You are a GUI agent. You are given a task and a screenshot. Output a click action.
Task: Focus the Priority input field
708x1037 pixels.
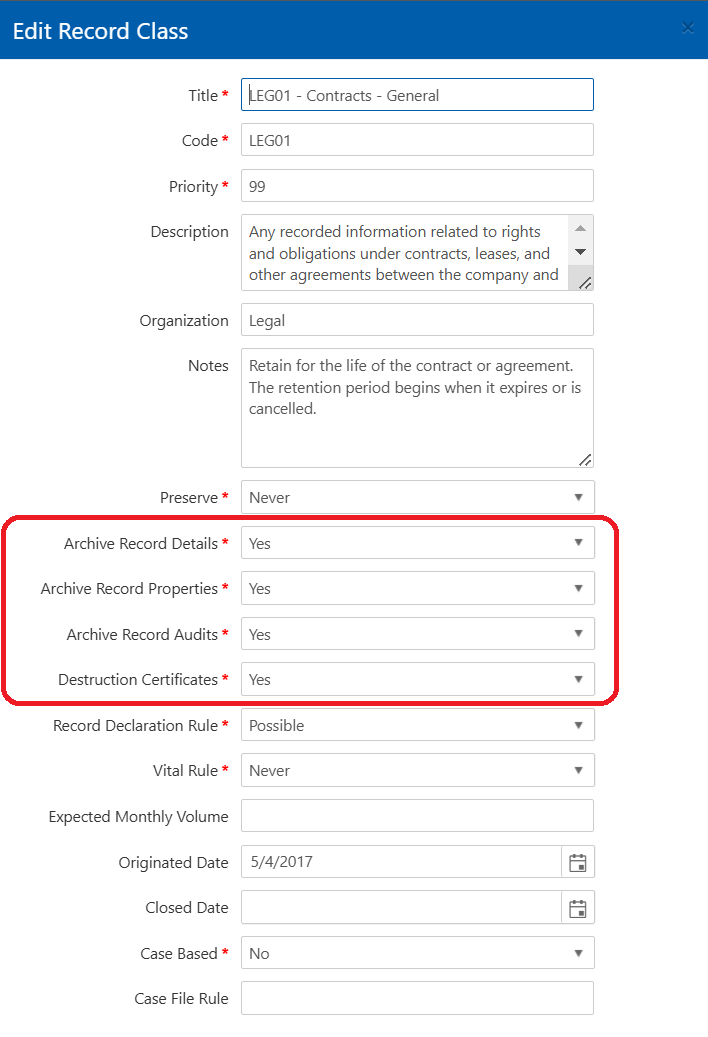(x=417, y=186)
